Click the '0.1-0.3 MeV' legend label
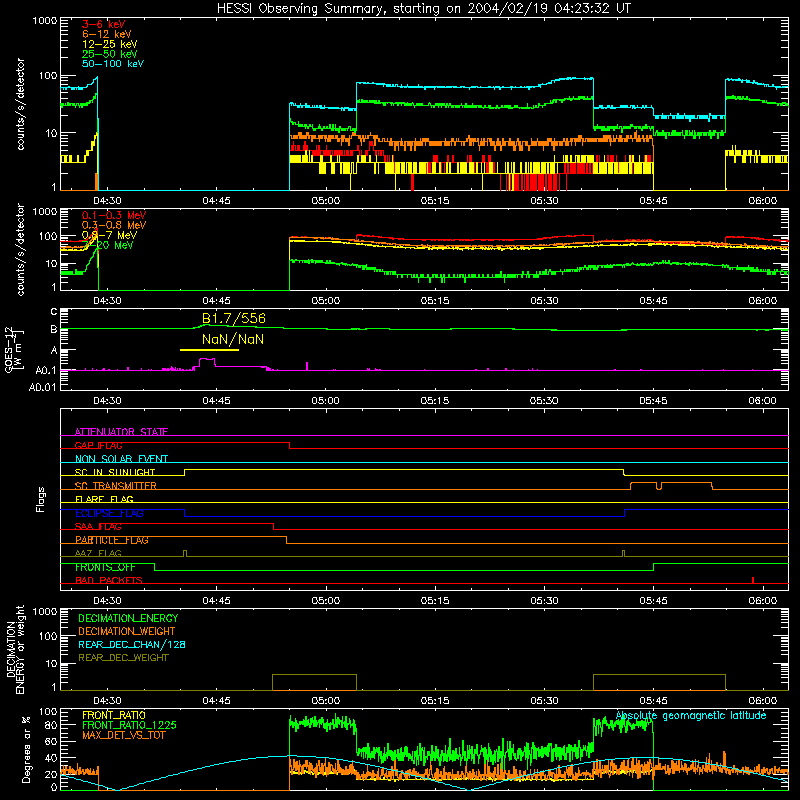The width and height of the screenshot is (800, 800). [x=114, y=215]
